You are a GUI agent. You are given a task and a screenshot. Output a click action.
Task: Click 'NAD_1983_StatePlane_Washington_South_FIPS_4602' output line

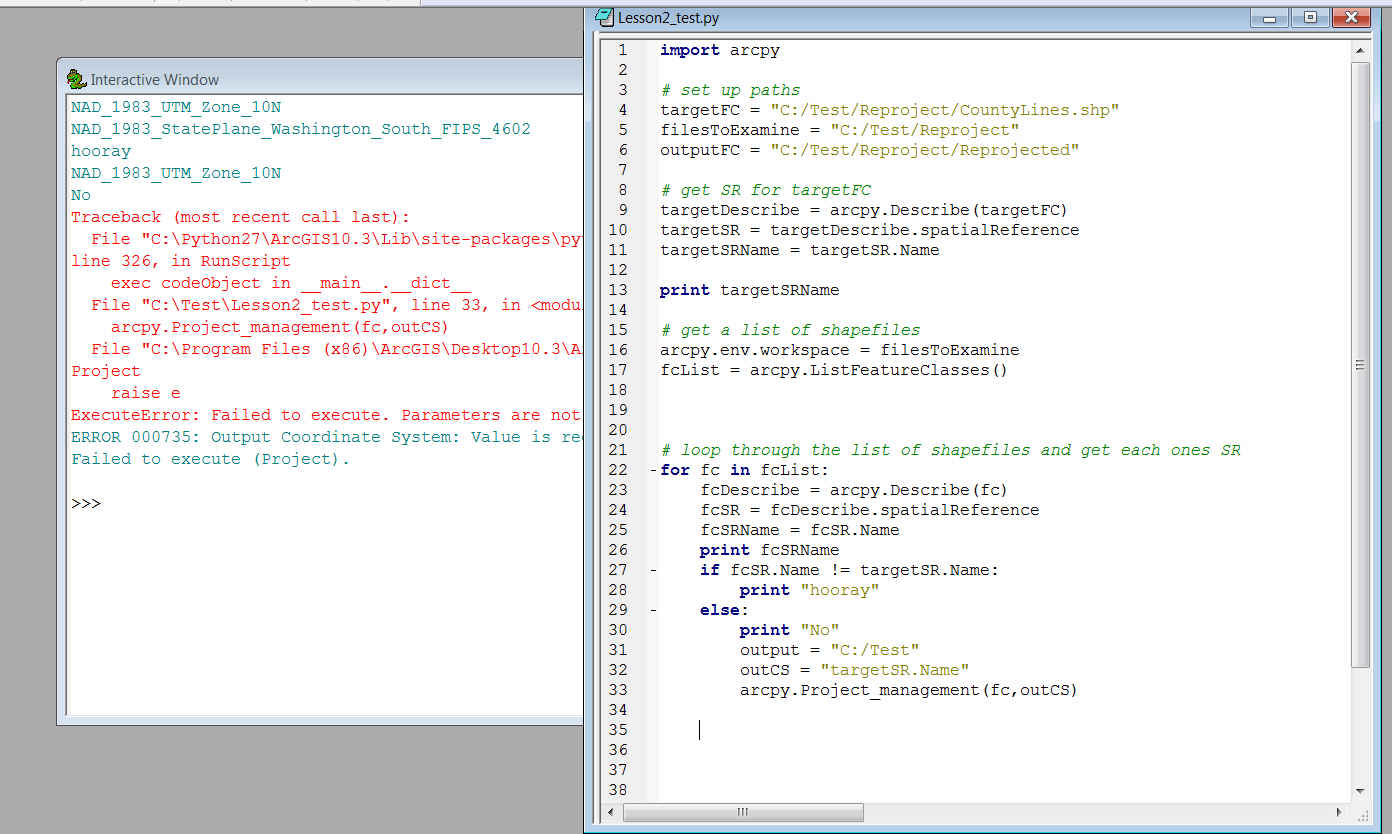(301, 129)
